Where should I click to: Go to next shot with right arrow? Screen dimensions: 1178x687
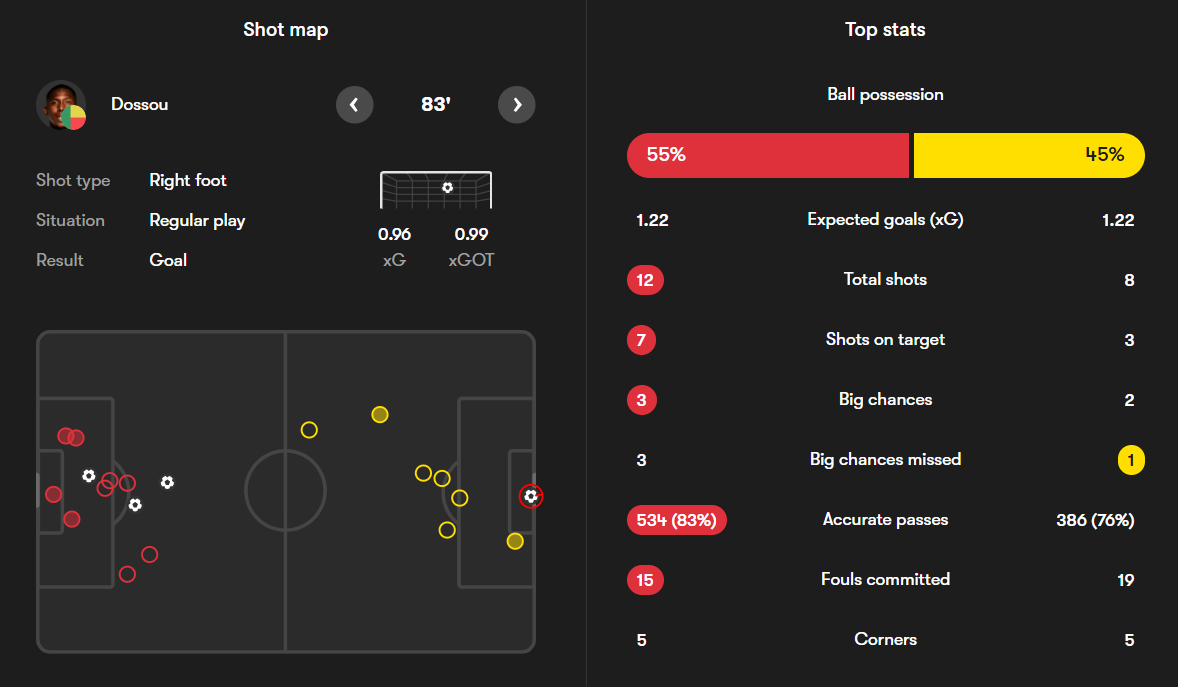pos(516,104)
